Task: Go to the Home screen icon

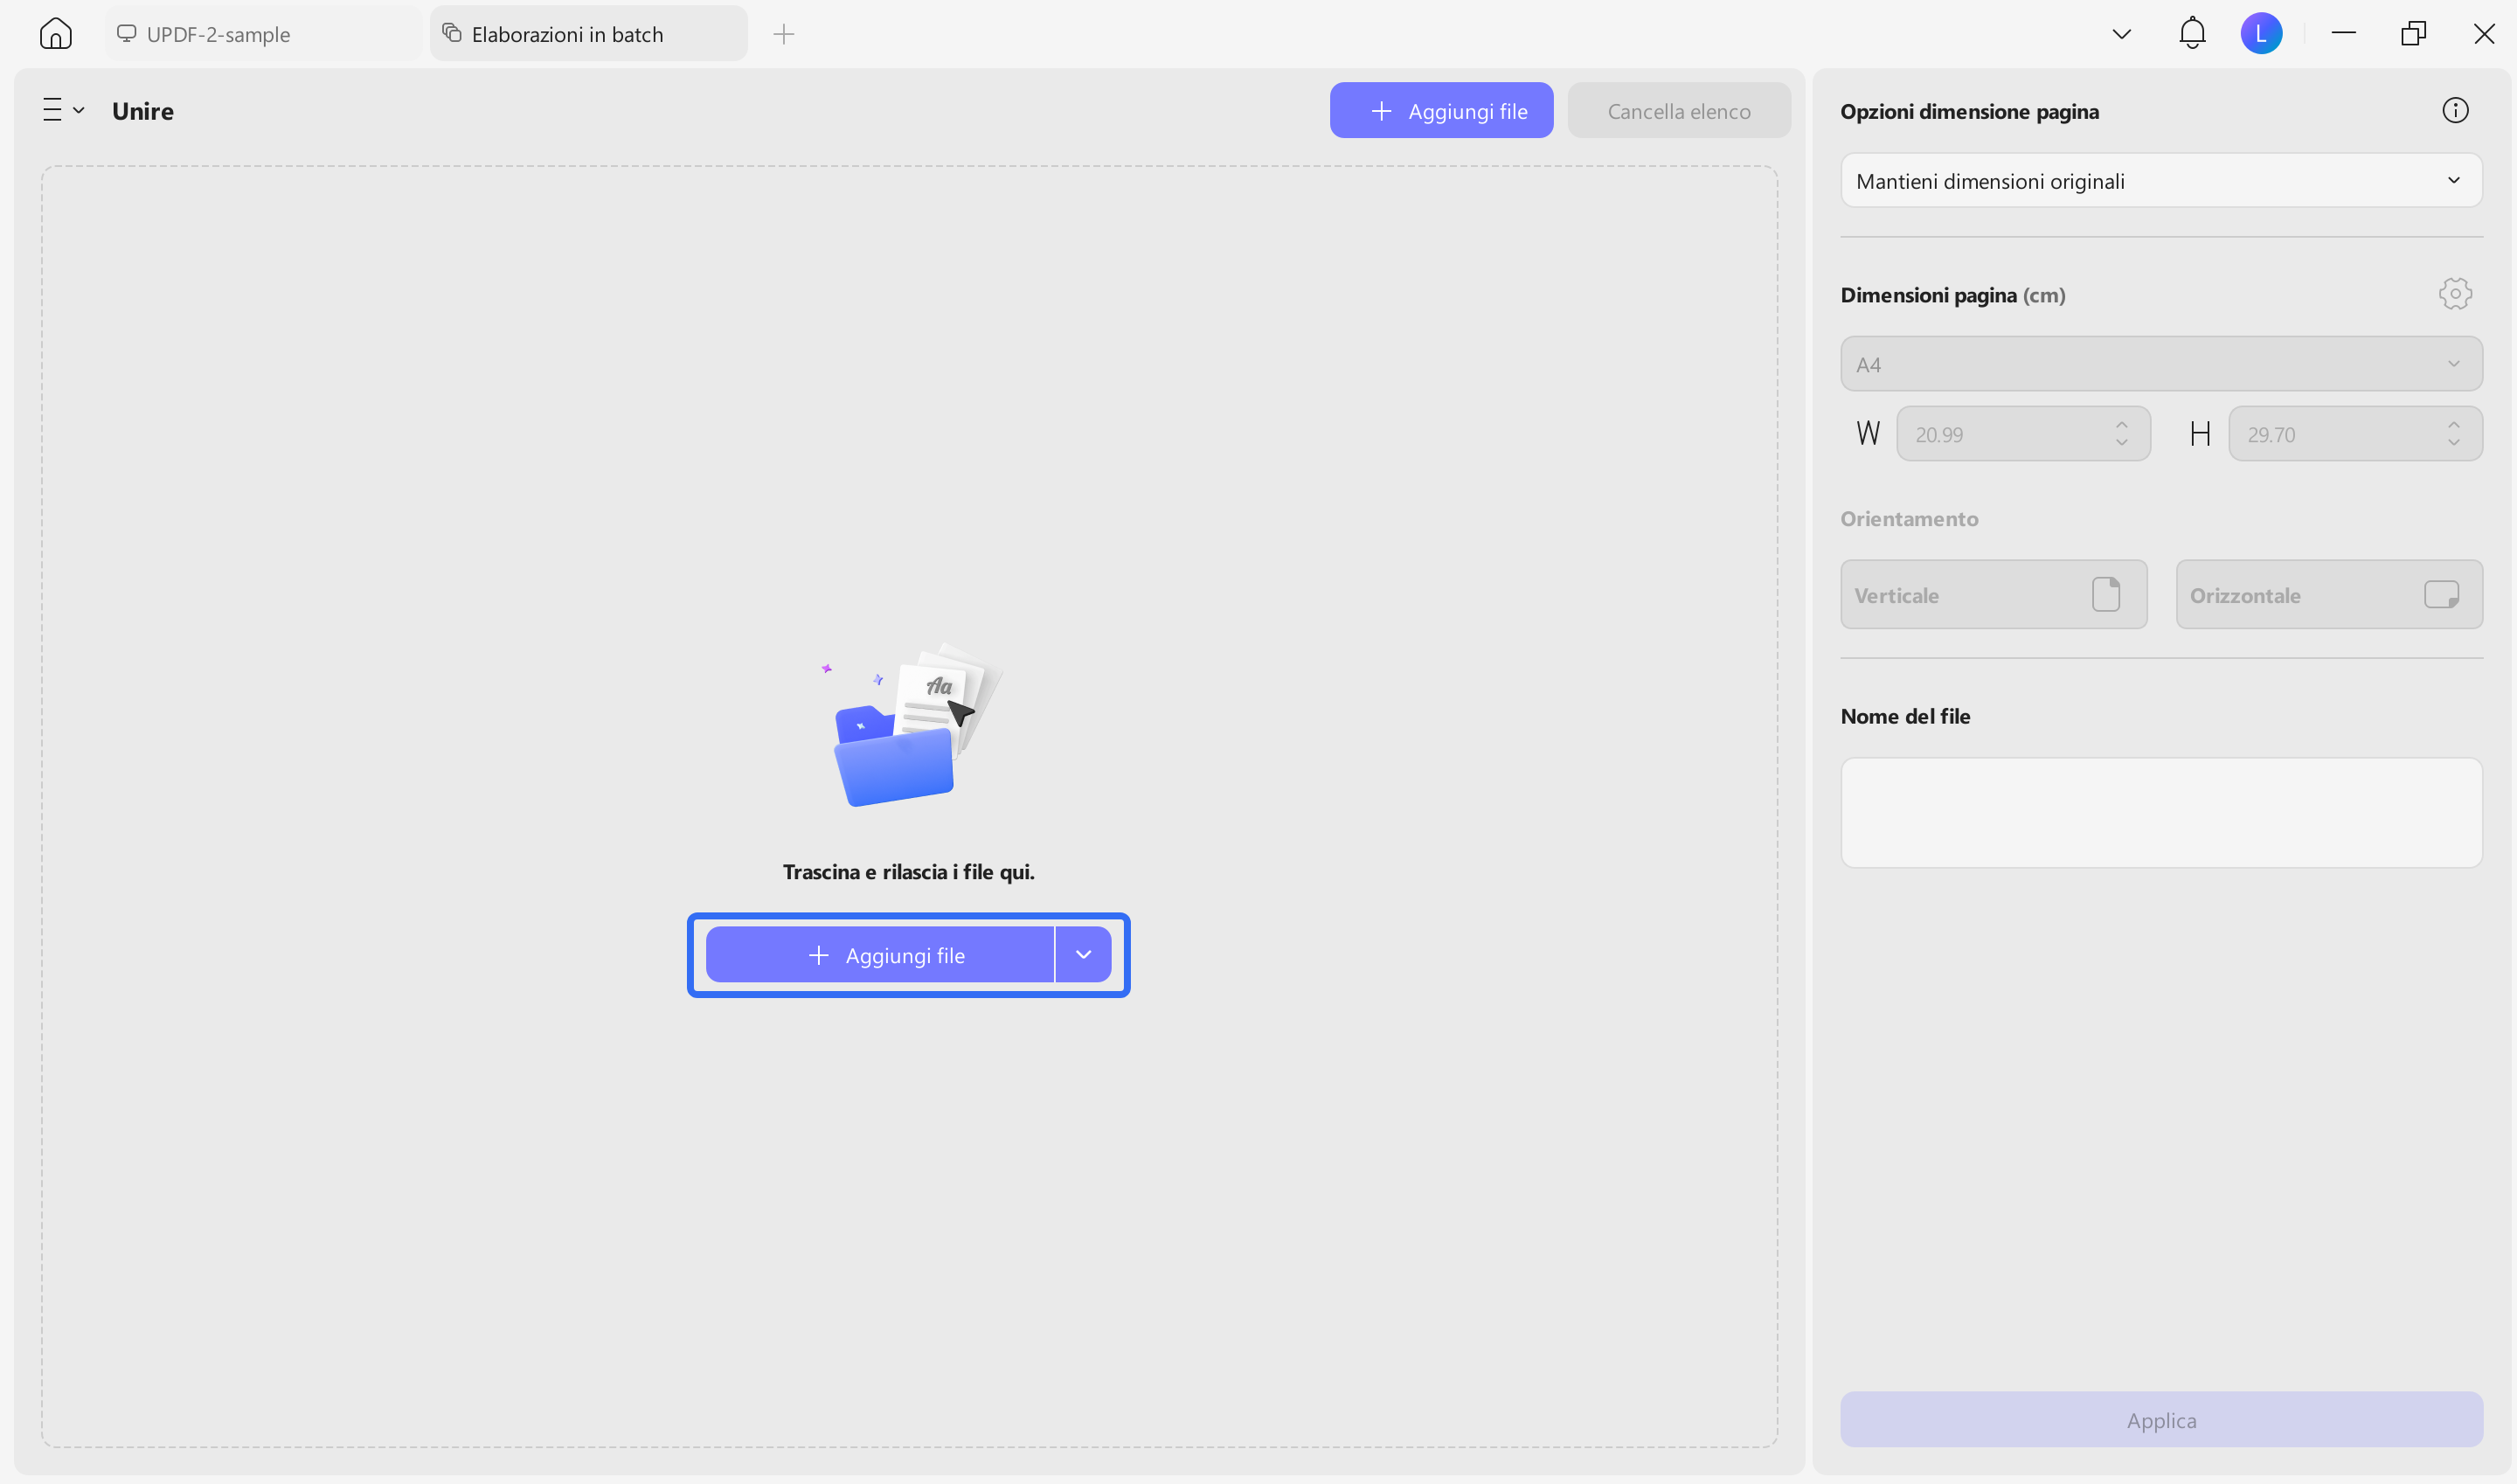Action: 55,34
